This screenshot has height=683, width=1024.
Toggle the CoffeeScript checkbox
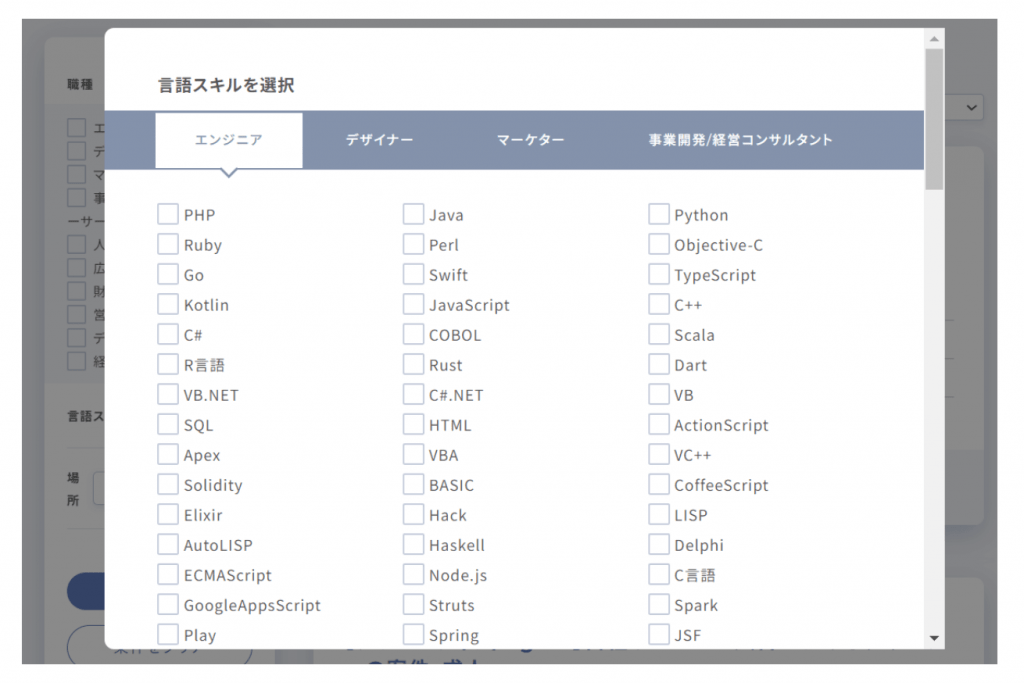pos(658,485)
